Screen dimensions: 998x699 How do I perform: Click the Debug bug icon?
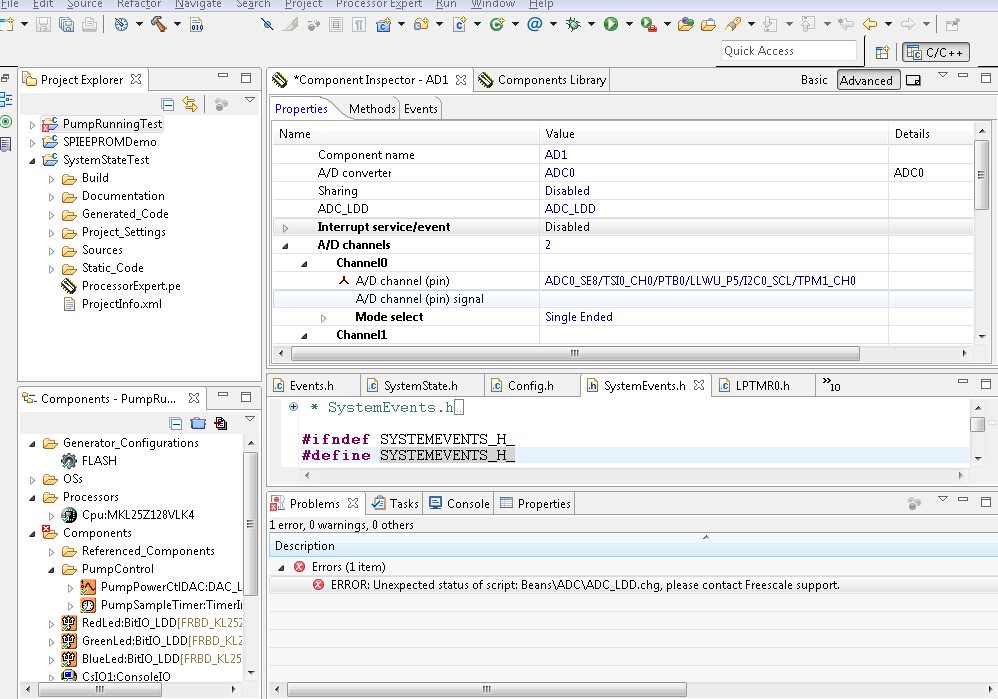pos(573,24)
